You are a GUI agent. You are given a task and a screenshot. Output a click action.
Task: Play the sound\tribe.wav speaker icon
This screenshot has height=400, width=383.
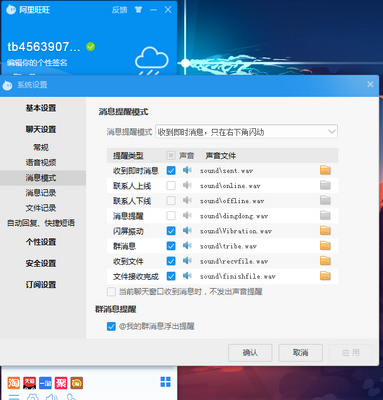(x=187, y=246)
